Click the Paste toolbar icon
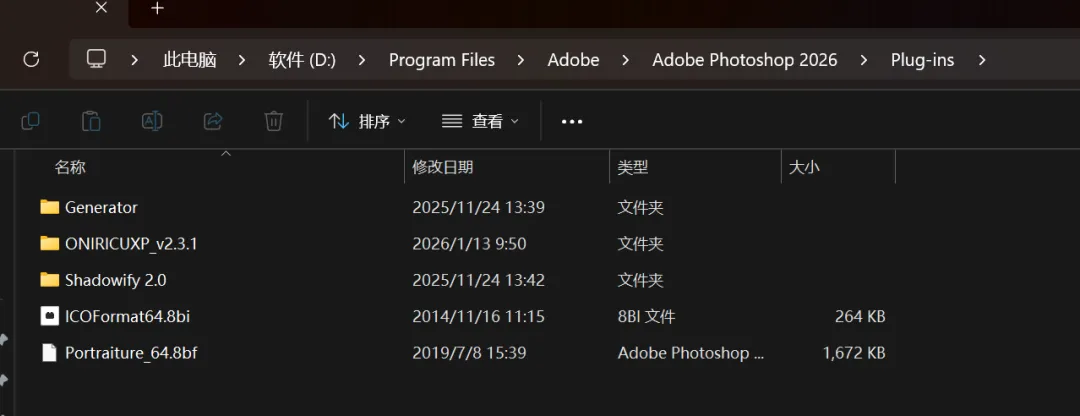Screen dimensions: 1080x416 (91, 122)
